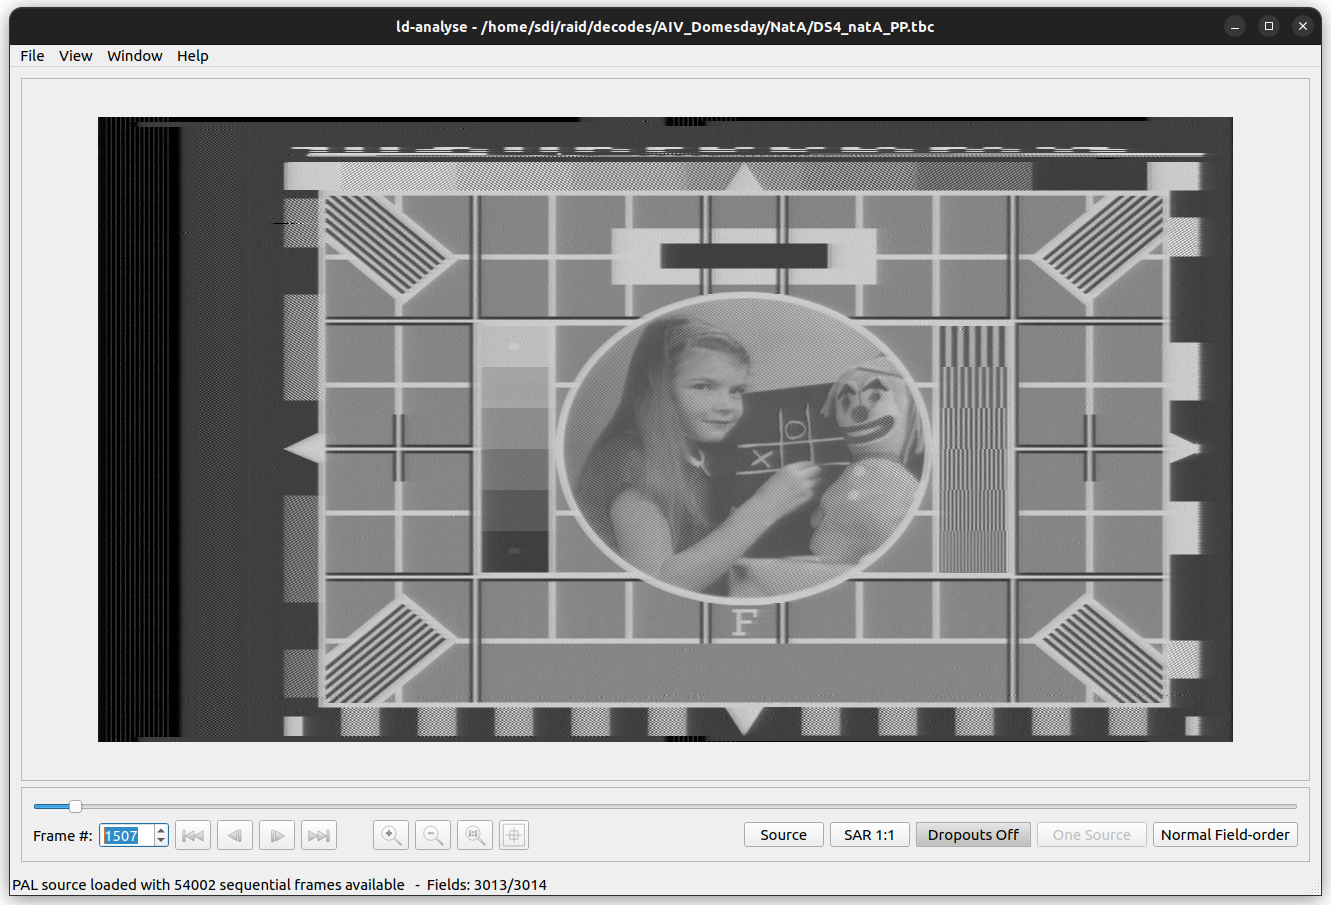Viewport: 1331px width, 905px height.
Task: Expand the Window menu
Action: (x=135, y=56)
